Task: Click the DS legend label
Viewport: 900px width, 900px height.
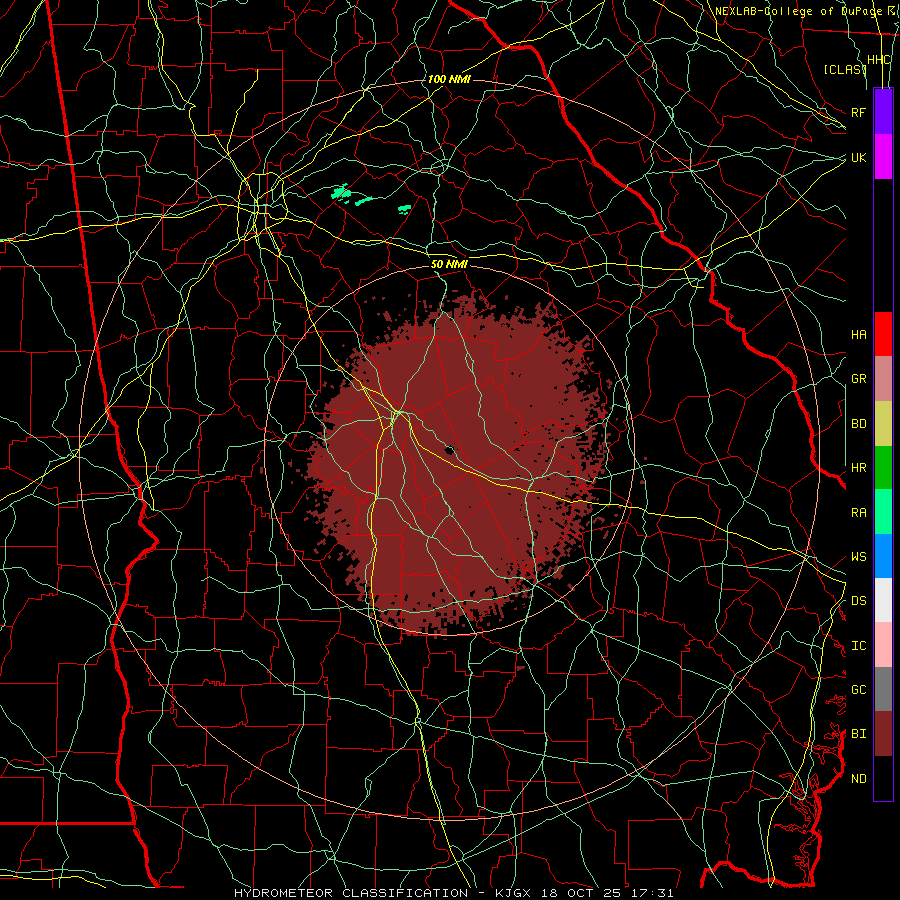Action: pos(858,601)
